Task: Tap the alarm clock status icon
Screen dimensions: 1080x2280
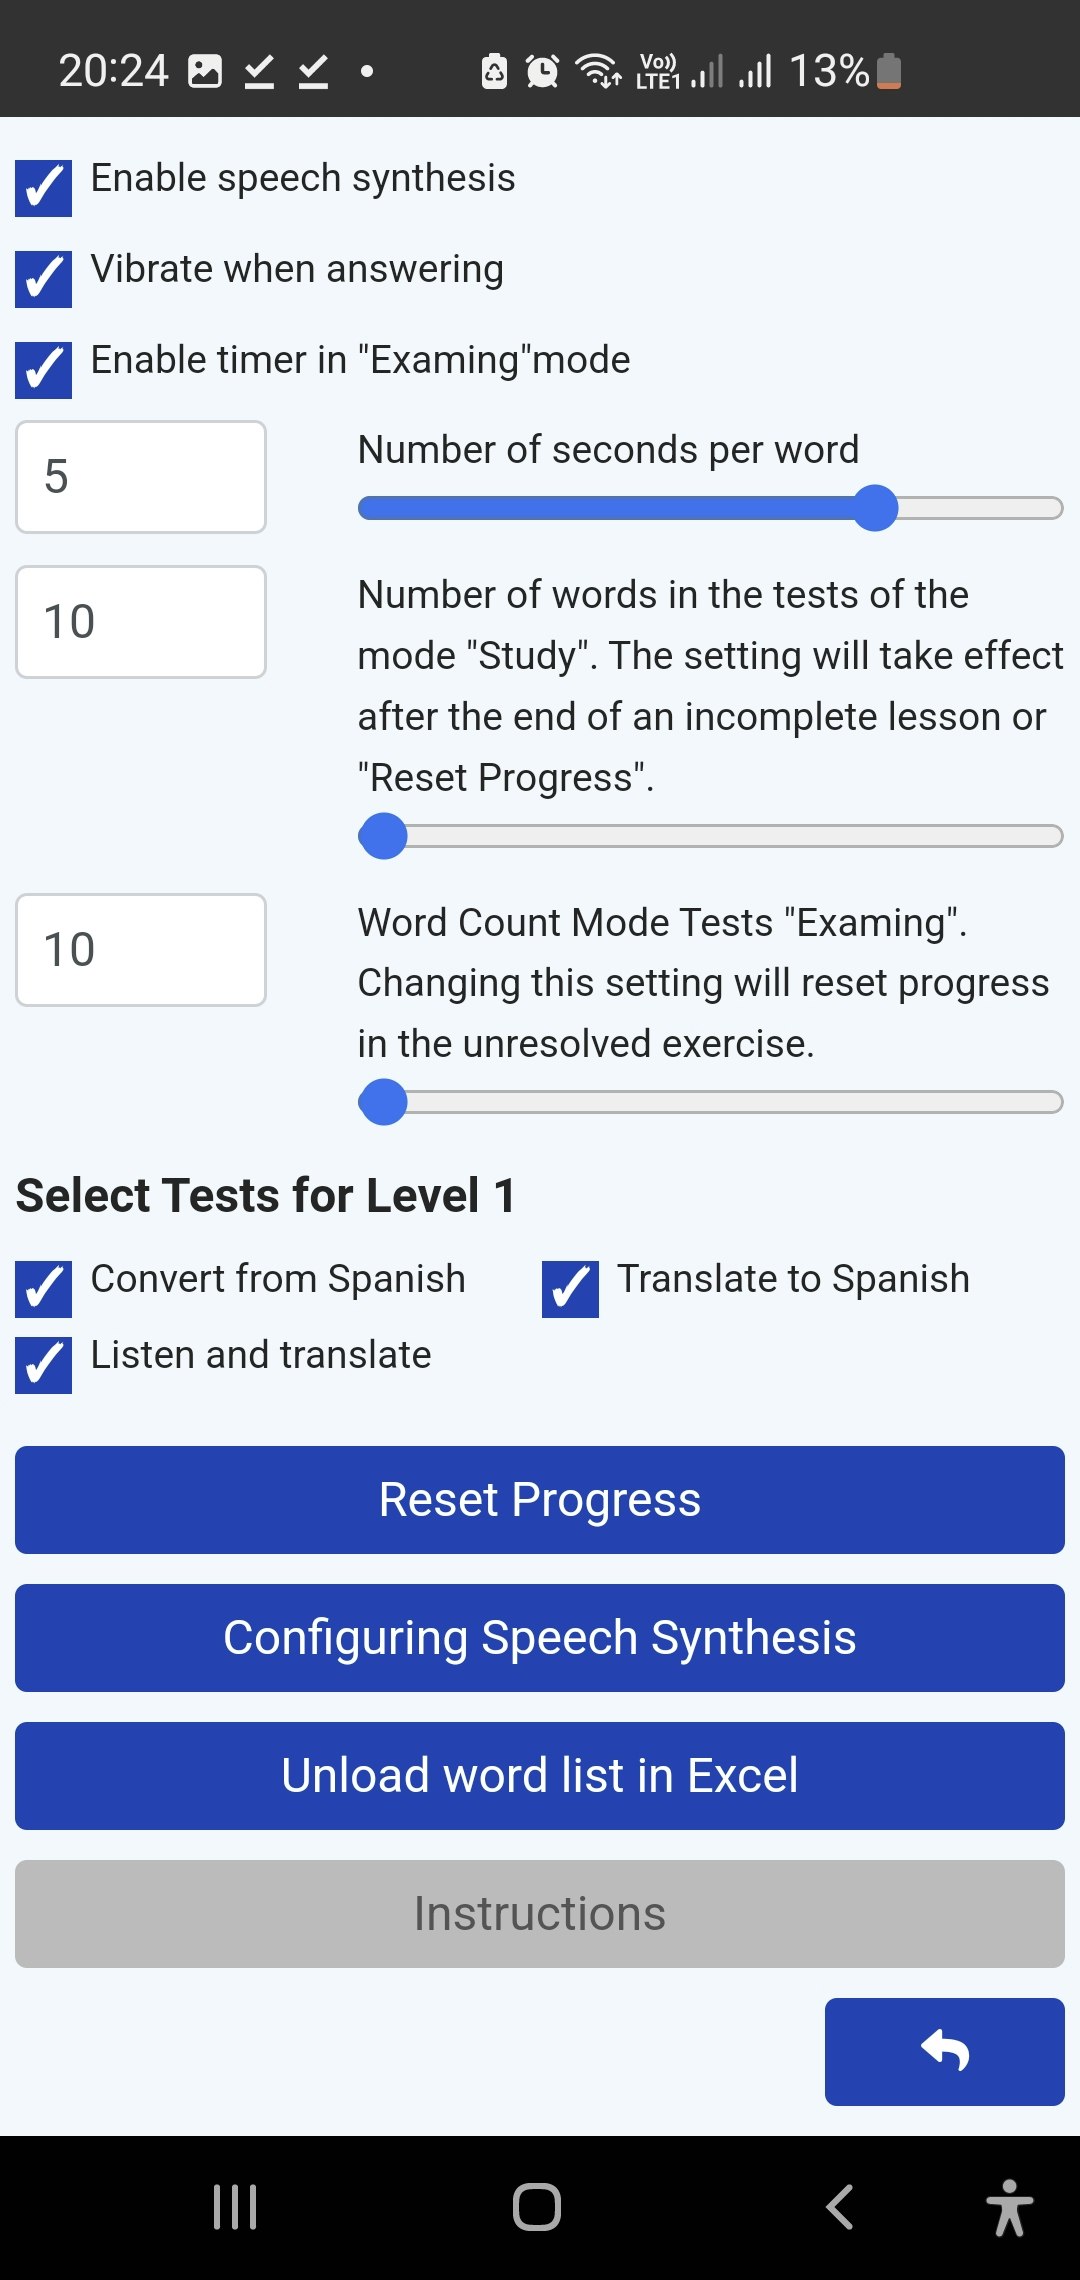Action: coord(542,71)
